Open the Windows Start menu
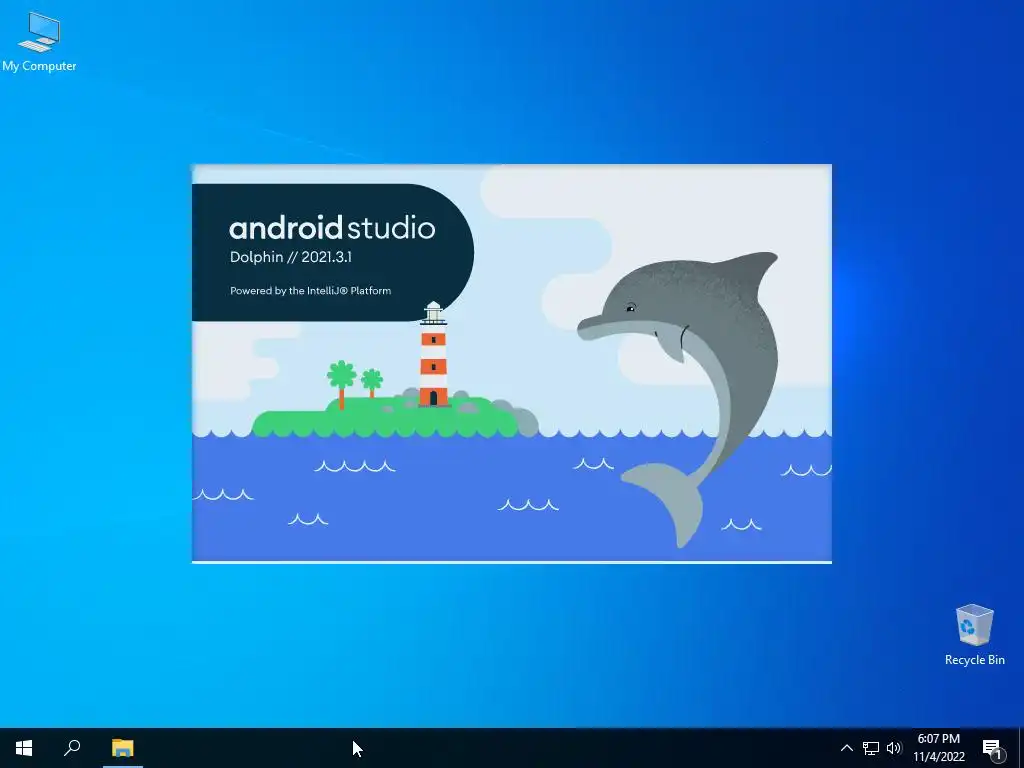1024x768 pixels. (24, 748)
